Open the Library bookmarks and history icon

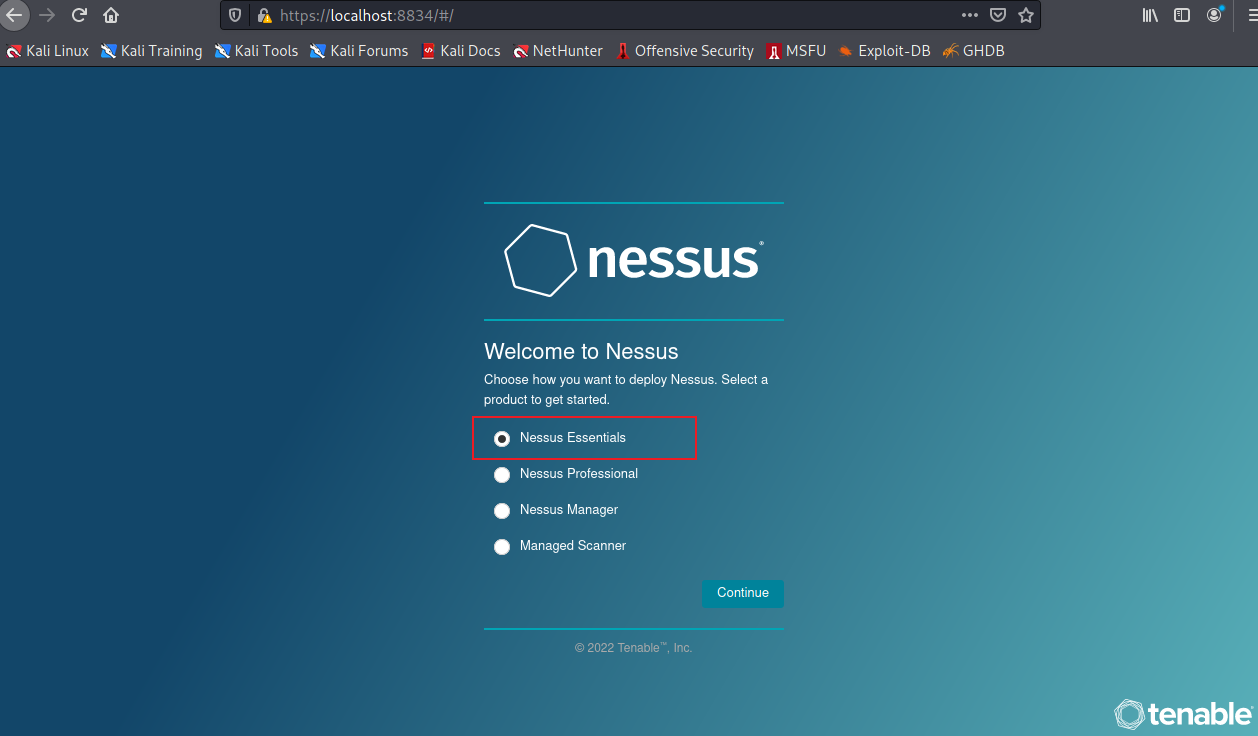[x=1150, y=15]
